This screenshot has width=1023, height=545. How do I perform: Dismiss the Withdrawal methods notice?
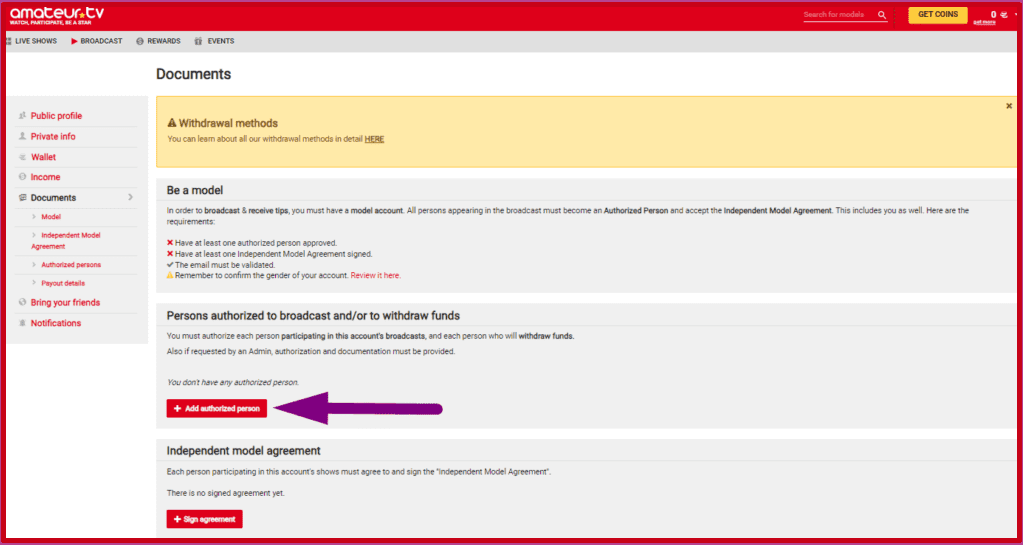(x=1008, y=105)
